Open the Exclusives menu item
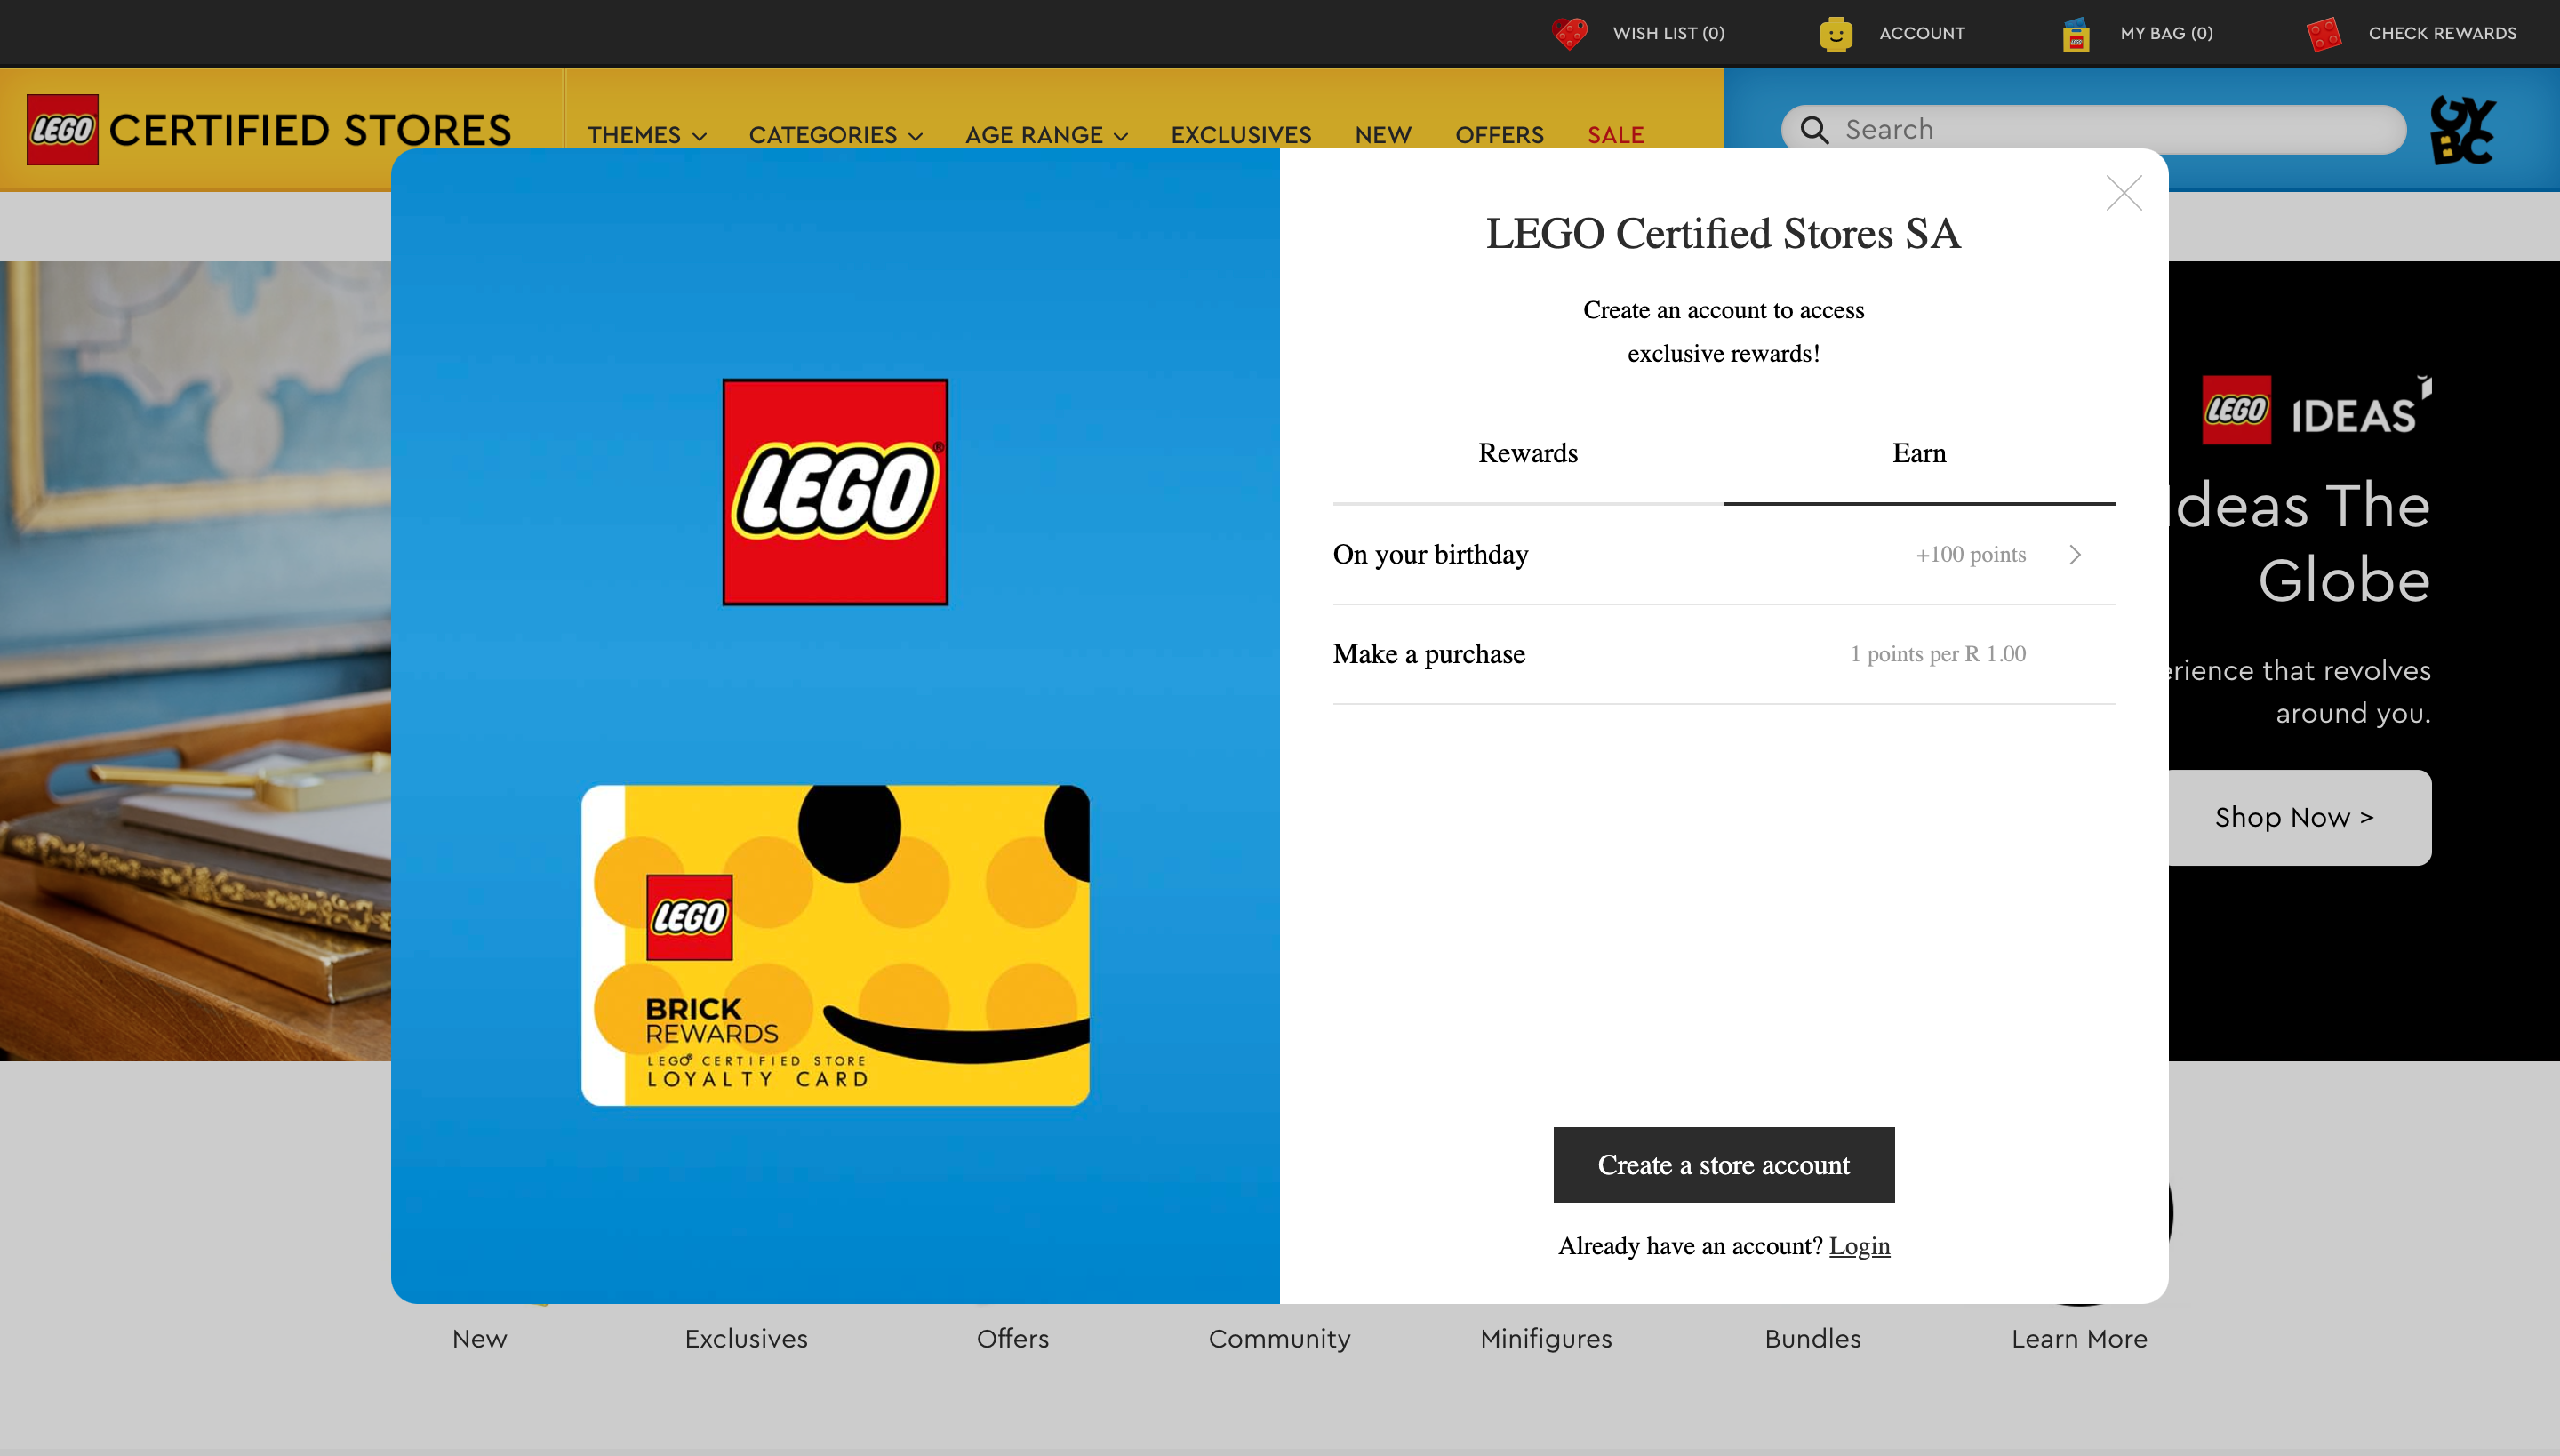 click(x=1241, y=135)
